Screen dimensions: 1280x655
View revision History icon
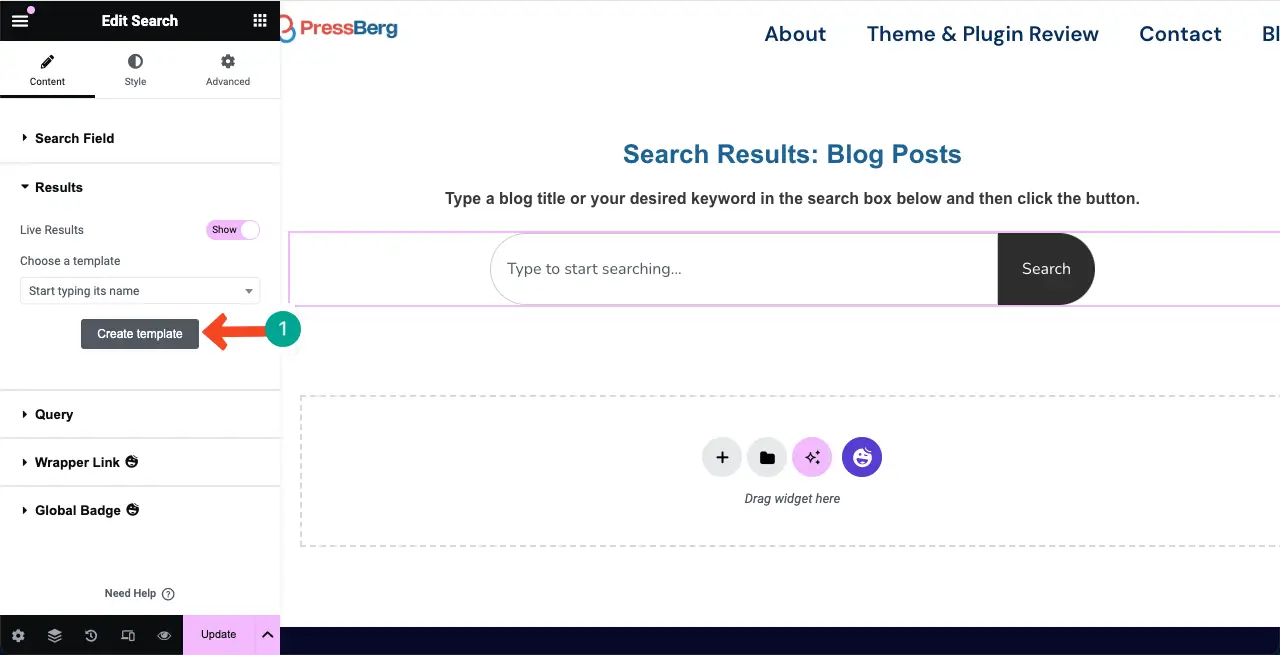90,634
